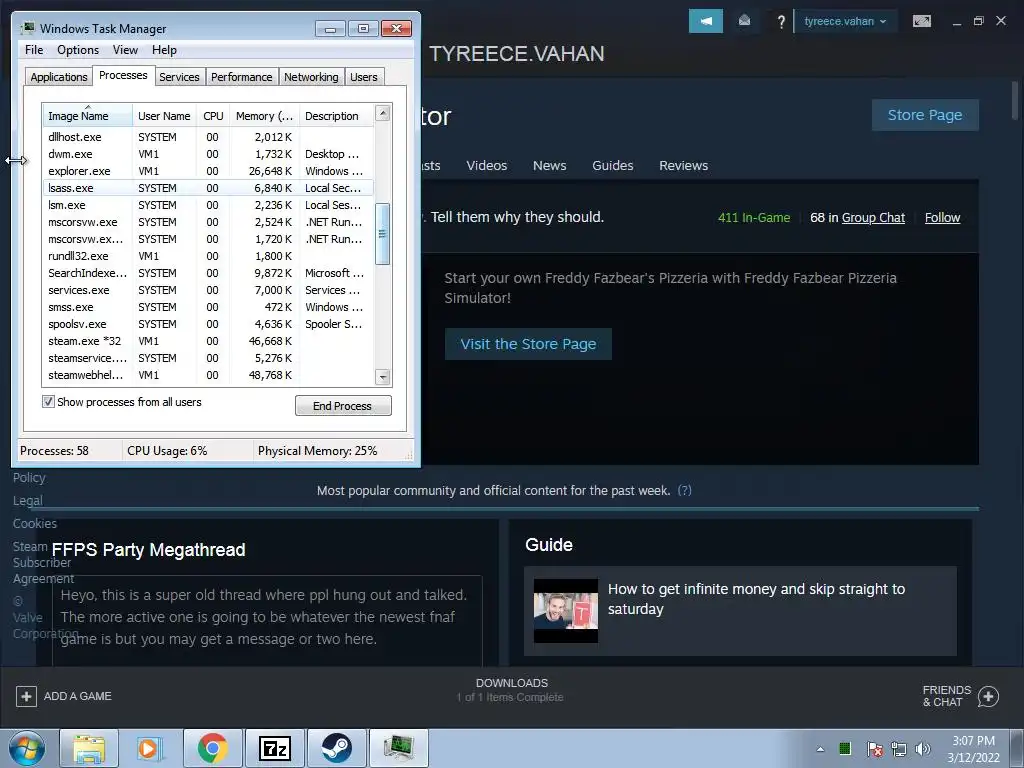Open the FFPS Party Megathread post

point(148,550)
